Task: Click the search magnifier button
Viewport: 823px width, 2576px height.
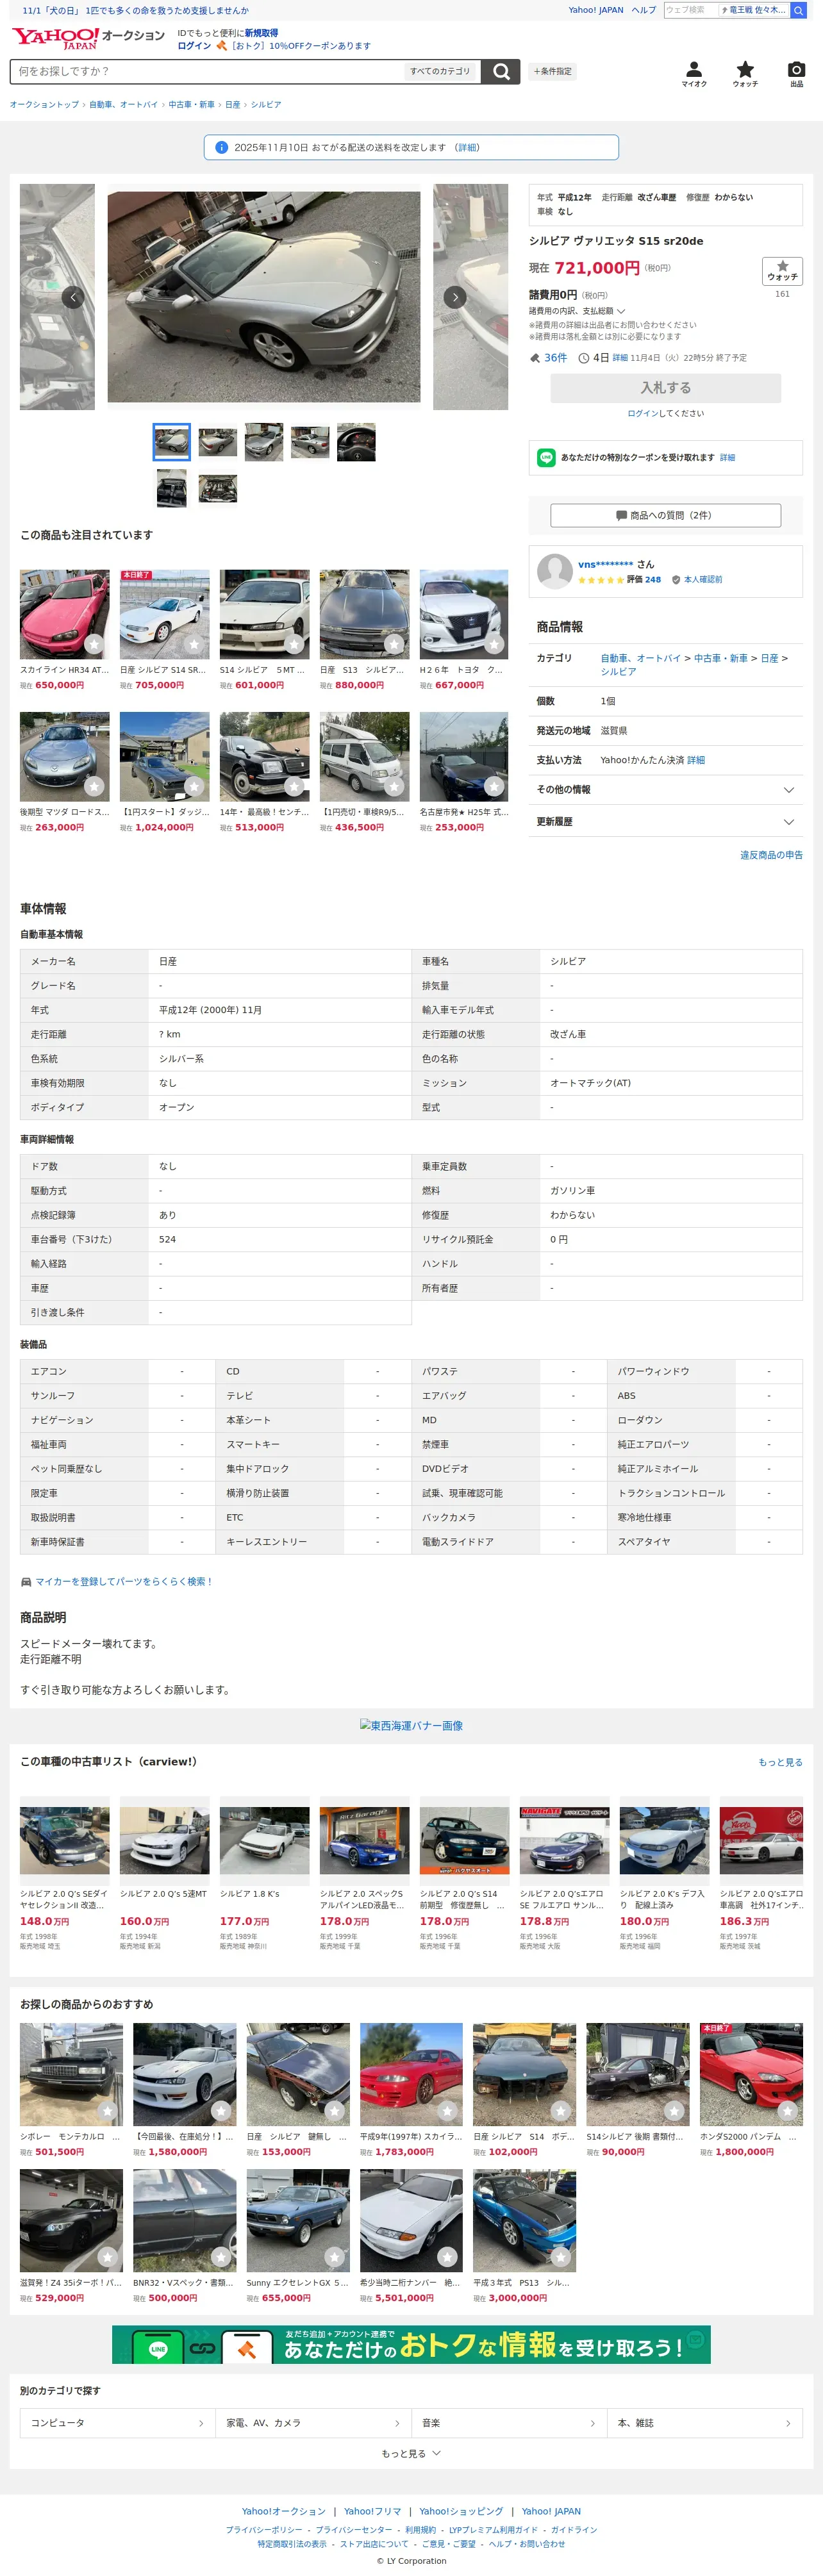Action: pyautogui.click(x=502, y=71)
